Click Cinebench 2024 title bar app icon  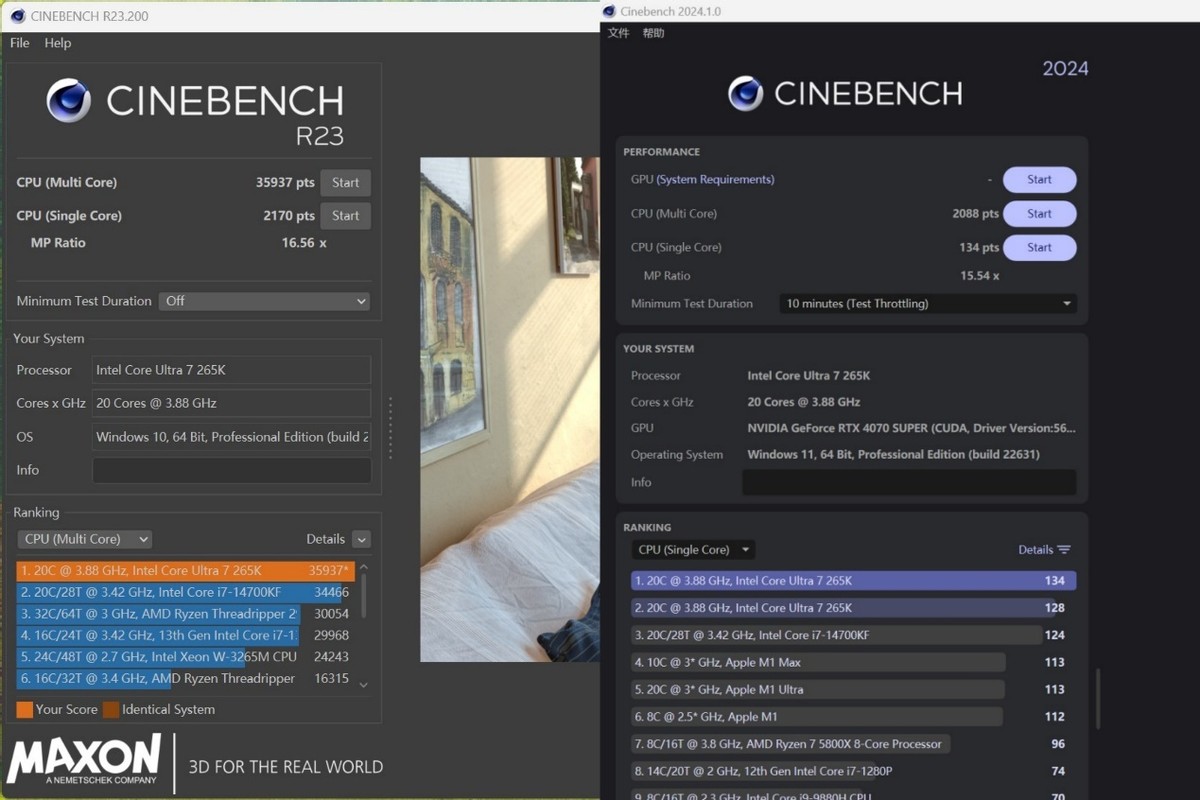(609, 12)
